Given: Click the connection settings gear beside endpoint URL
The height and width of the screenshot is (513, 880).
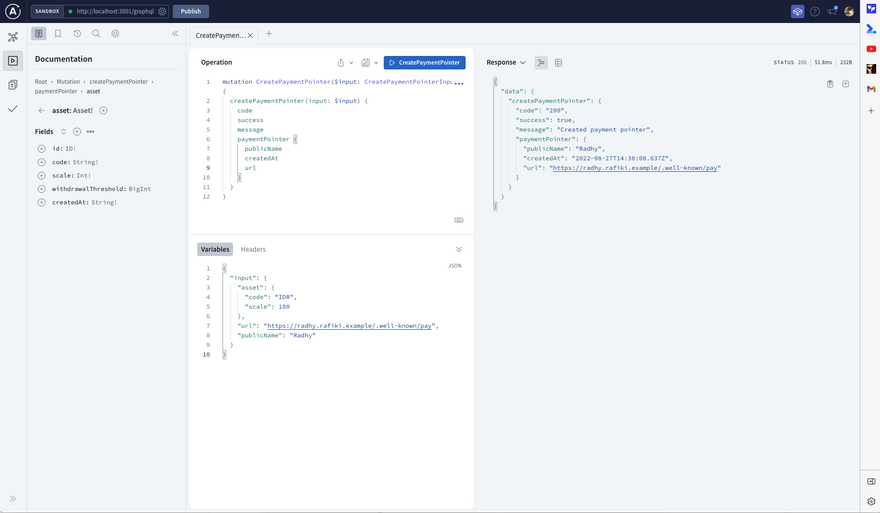Looking at the screenshot, I should pyautogui.click(x=162, y=11).
